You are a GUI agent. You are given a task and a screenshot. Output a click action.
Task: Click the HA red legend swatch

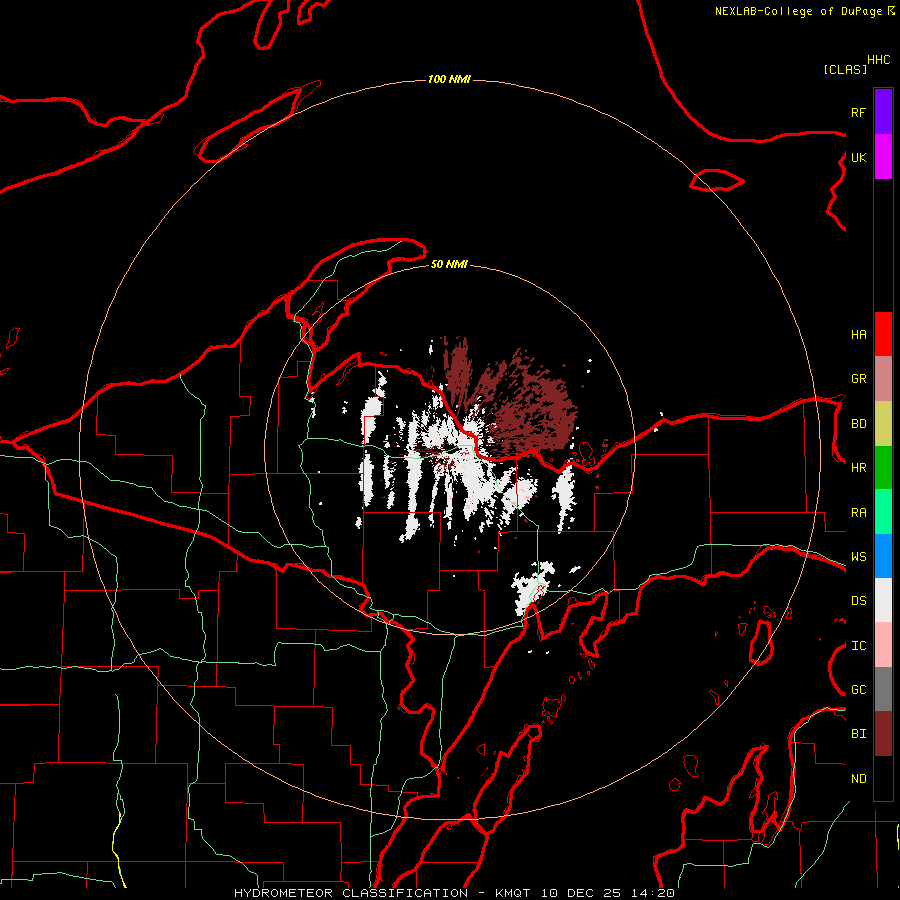(x=883, y=334)
